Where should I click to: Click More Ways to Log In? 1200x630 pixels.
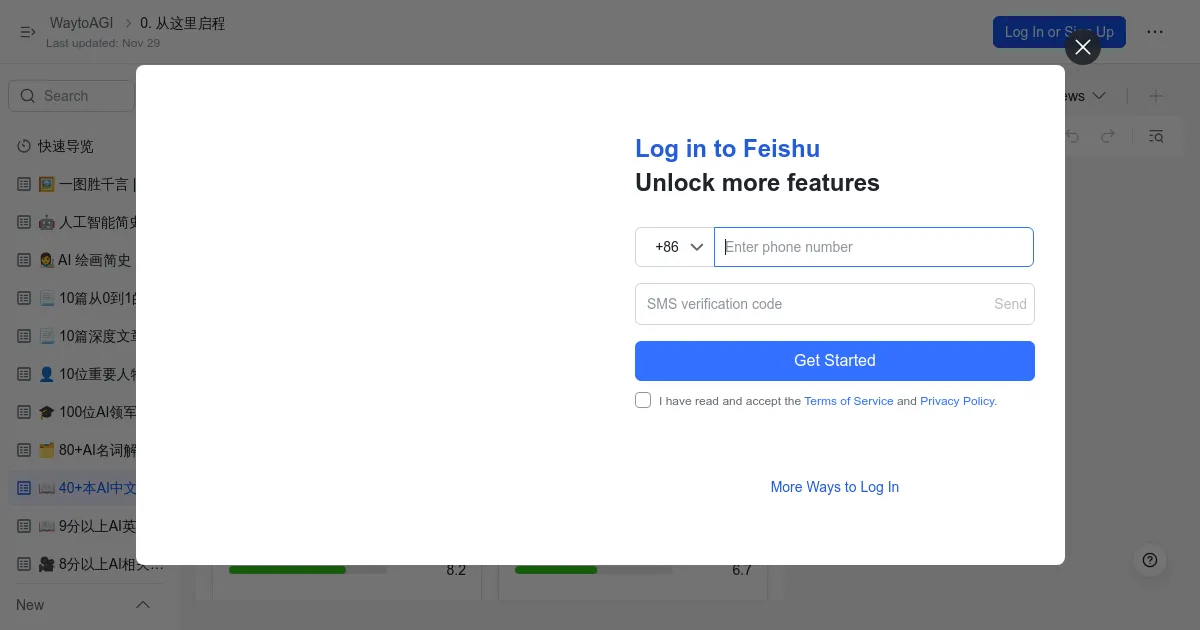pyautogui.click(x=834, y=487)
